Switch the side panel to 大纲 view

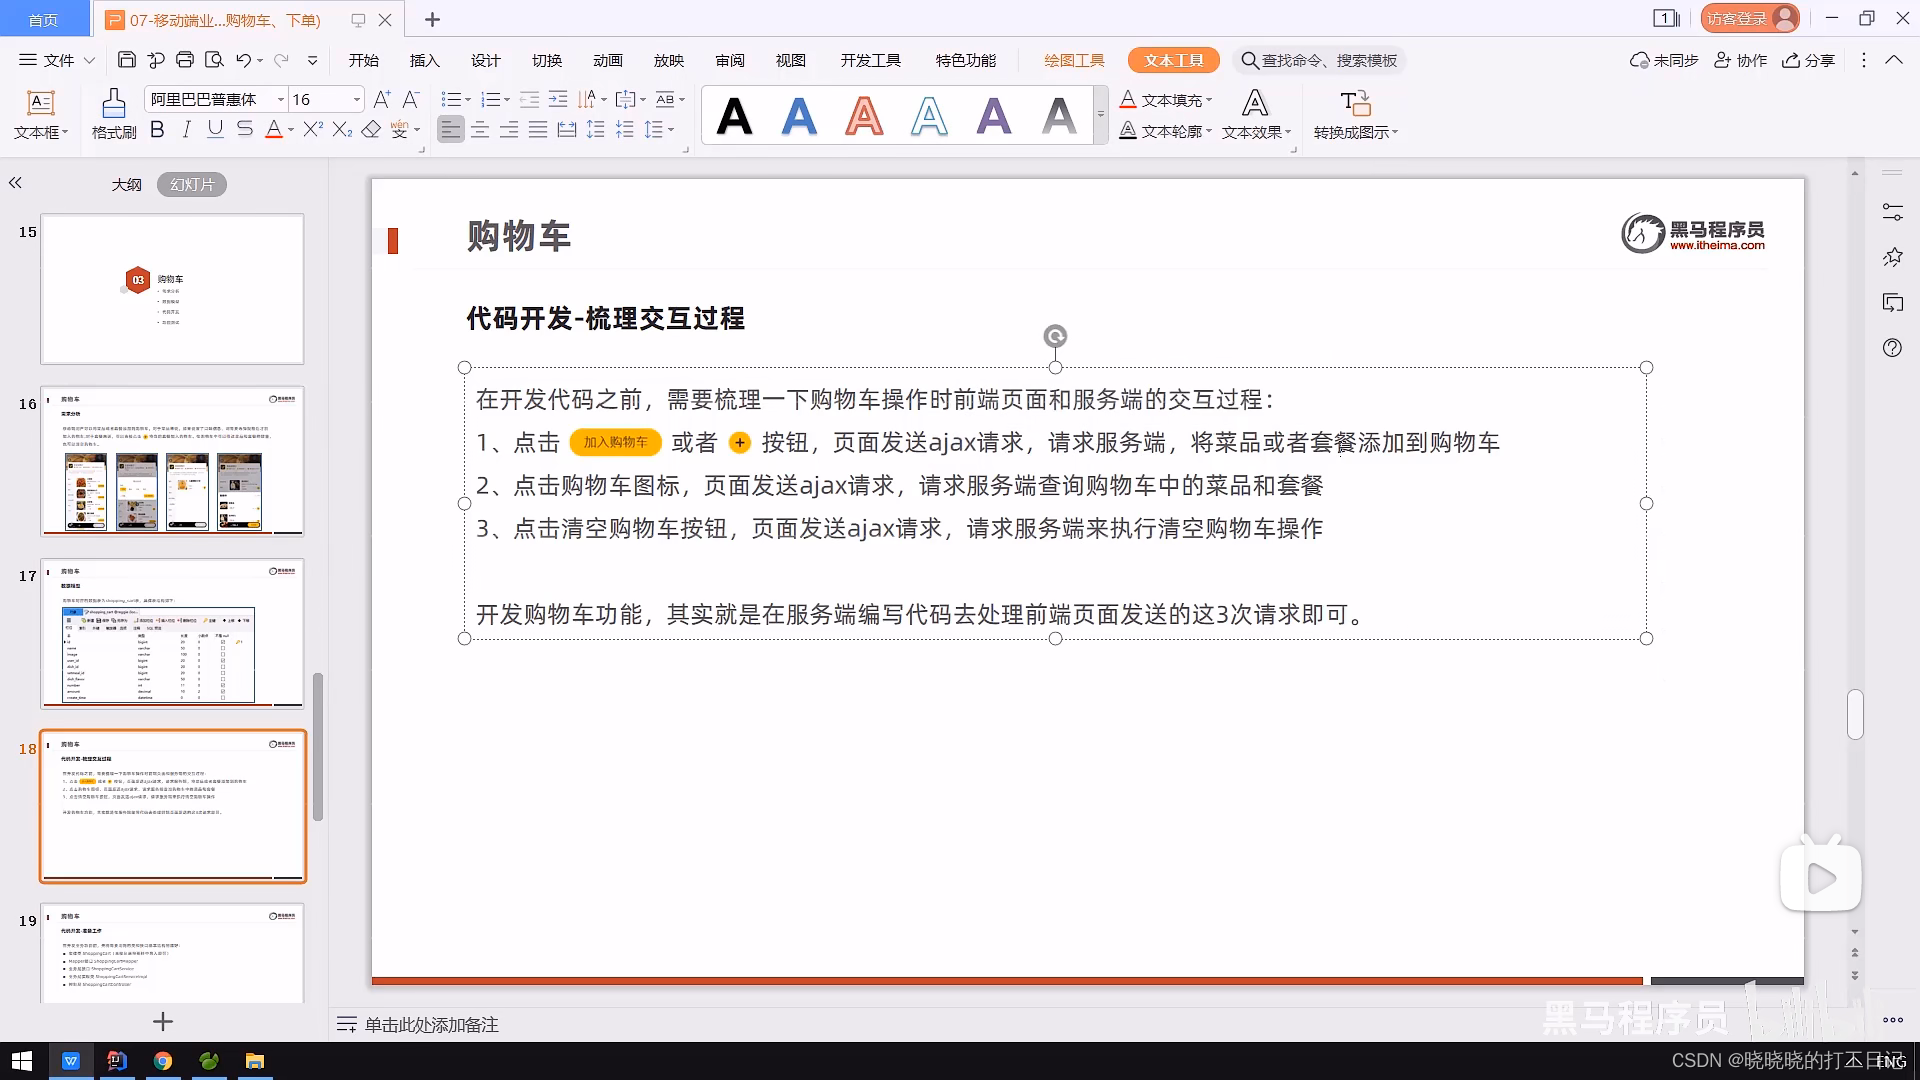[126, 184]
